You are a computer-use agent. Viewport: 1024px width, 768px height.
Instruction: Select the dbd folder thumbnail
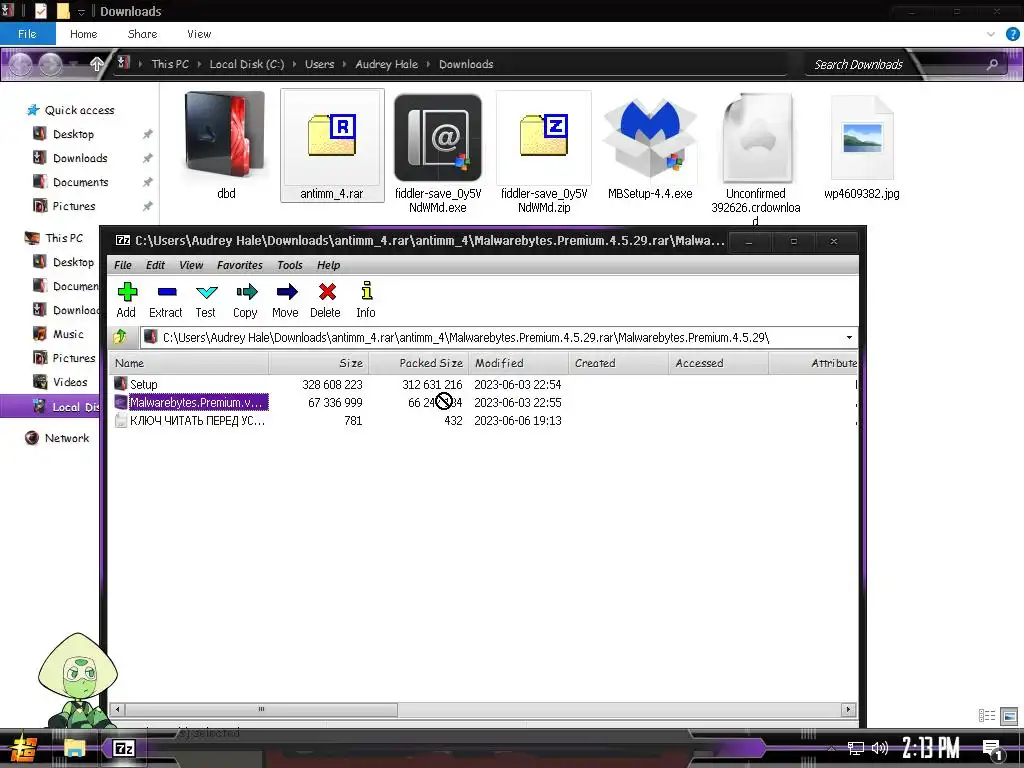click(x=226, y=145)
